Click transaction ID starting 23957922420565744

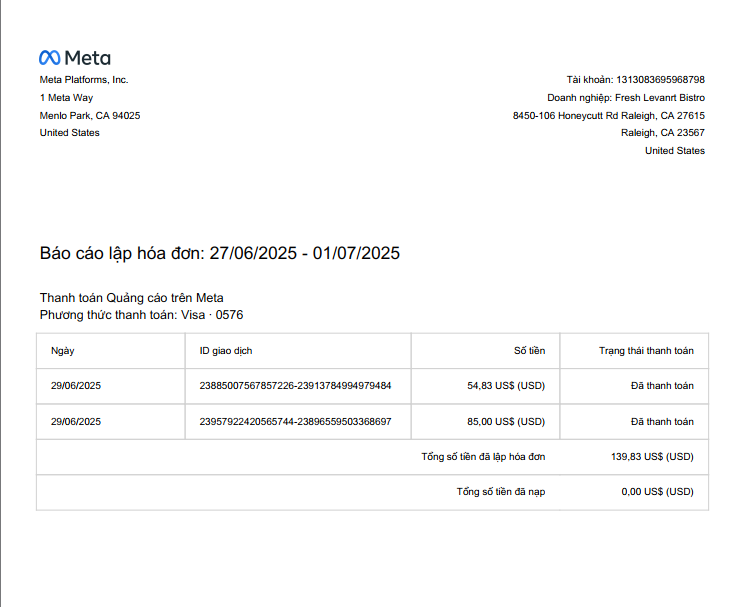(x=295, y=422)
